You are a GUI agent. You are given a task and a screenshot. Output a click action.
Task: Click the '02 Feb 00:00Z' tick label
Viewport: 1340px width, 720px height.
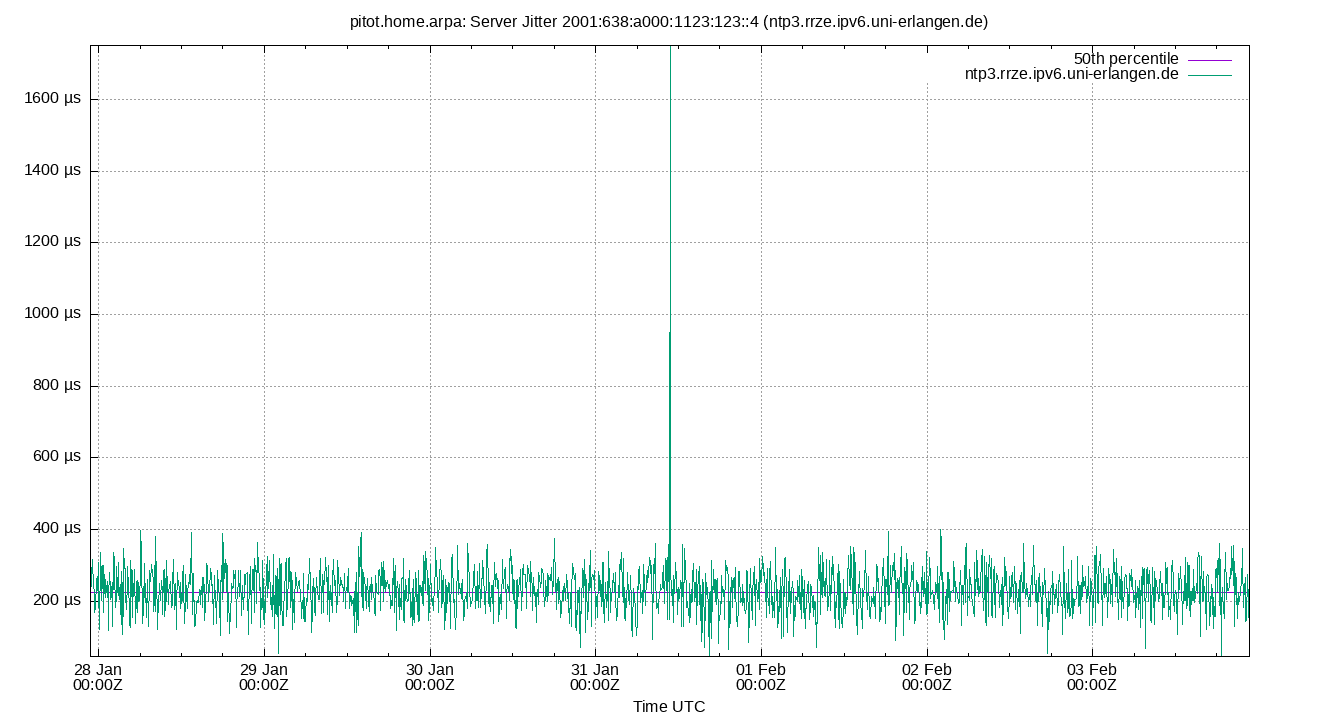point(929,678)
